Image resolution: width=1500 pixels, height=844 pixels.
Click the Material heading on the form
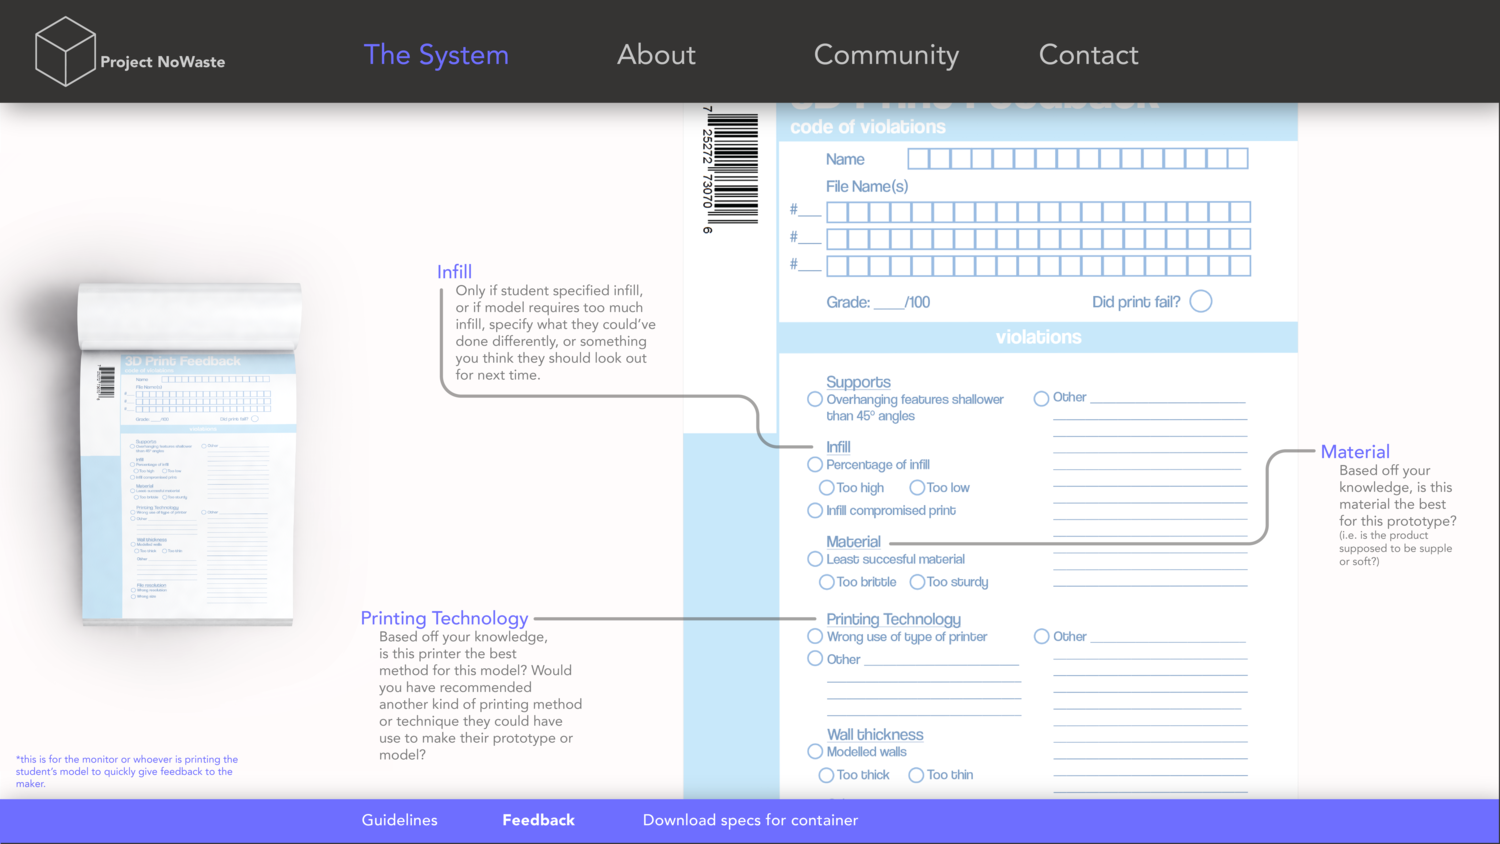(853, 542)
